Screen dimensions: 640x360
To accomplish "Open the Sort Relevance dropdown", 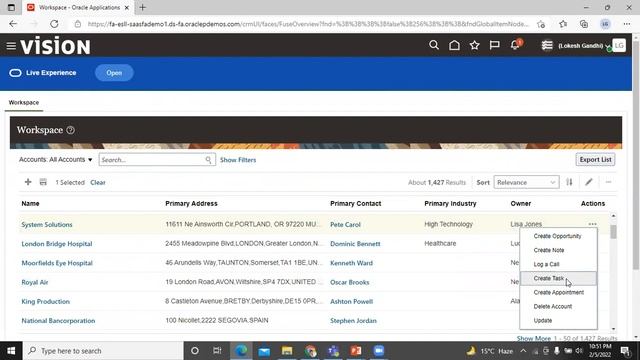I will (x=526, y=182).
